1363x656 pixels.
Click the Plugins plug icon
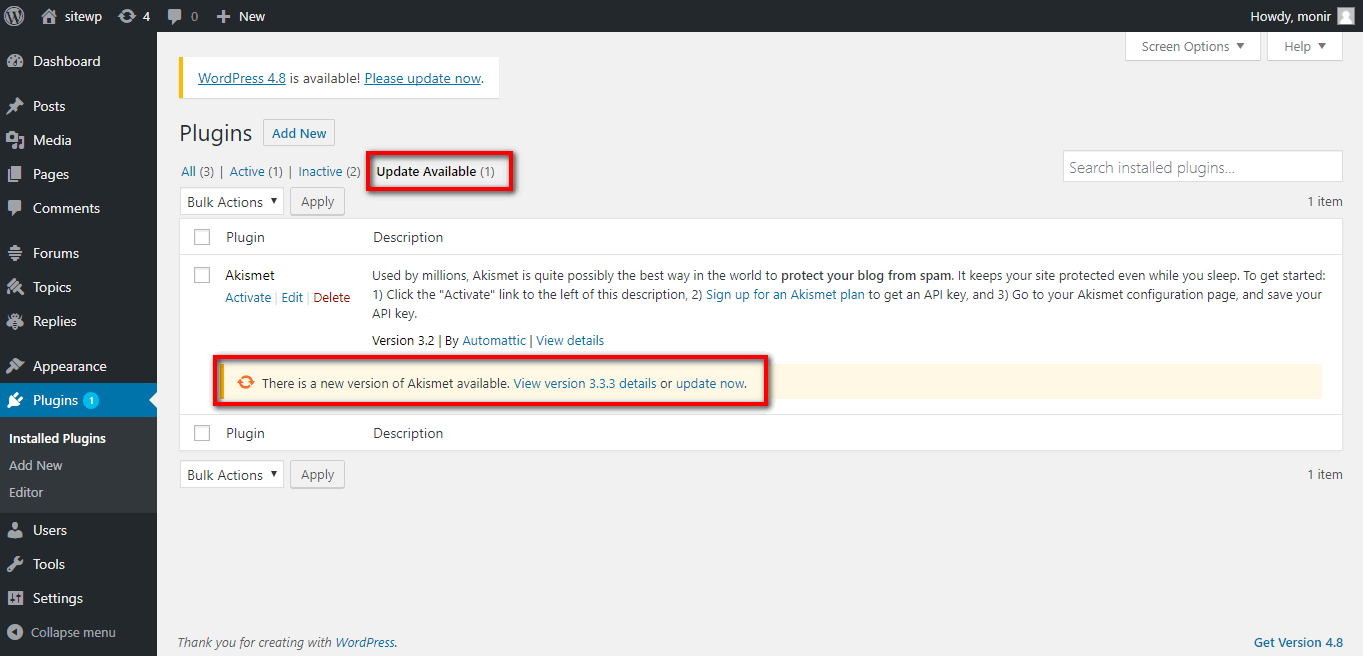click(x=15, y=400)
